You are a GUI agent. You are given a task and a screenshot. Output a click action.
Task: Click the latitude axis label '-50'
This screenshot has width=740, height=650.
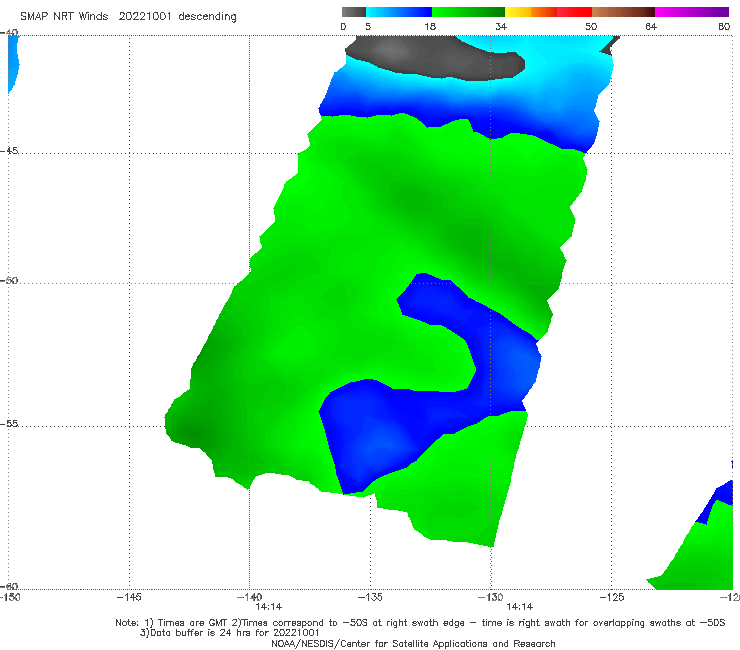(9, 280)
